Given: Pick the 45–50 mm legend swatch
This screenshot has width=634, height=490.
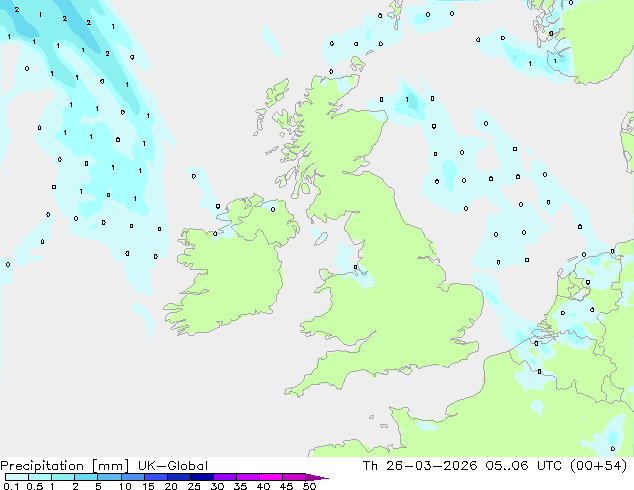Looking at the screenshot, I should coord(294,477).
